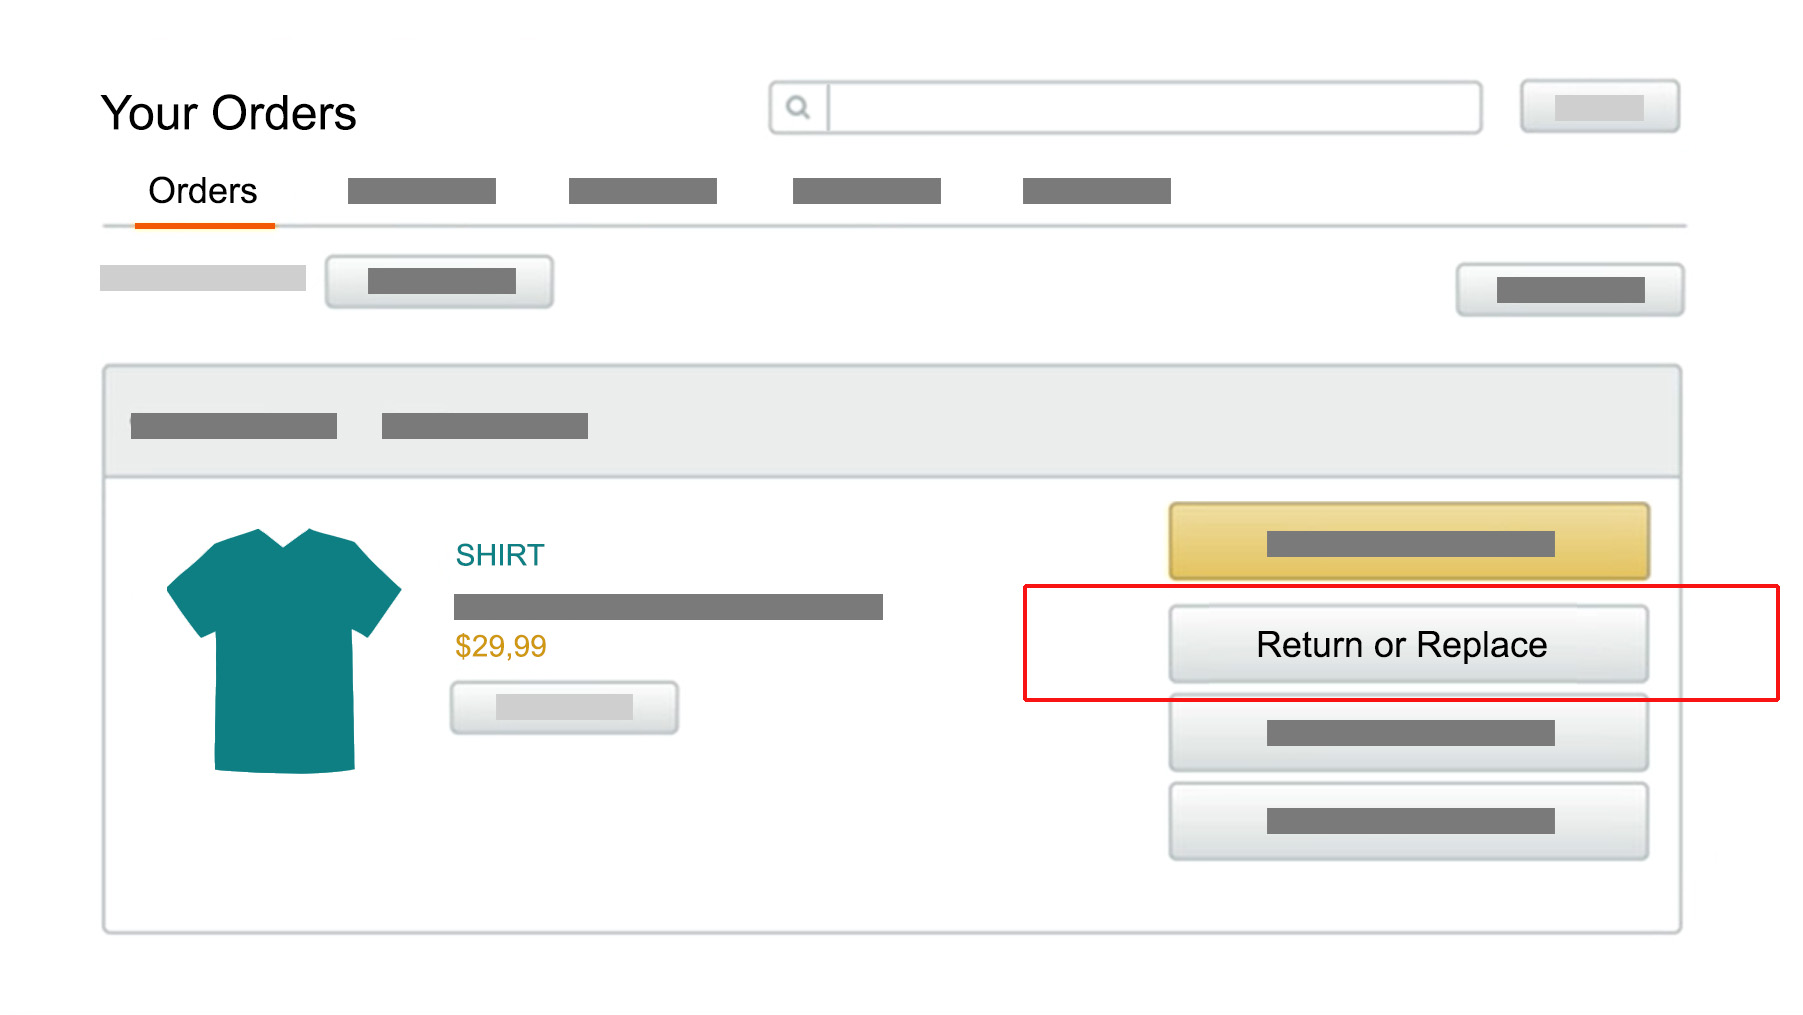The height and width of the screenshot is (1015, 1803).
Task: Open the SHIRT product title link
Action: coord(500,555)
